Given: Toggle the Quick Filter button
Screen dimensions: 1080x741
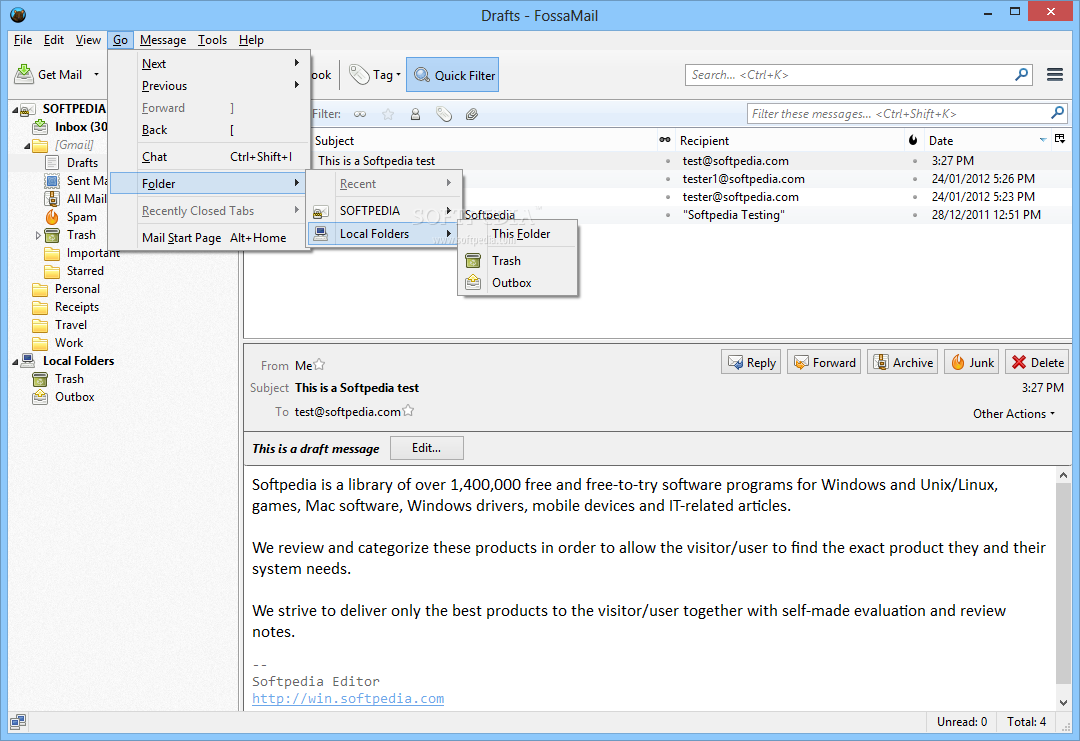Looking at the screenshot, I should point(453,75).
